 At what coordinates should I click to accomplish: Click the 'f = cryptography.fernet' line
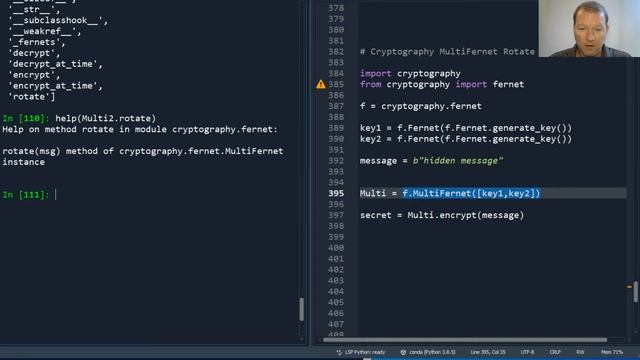[420, 106]
